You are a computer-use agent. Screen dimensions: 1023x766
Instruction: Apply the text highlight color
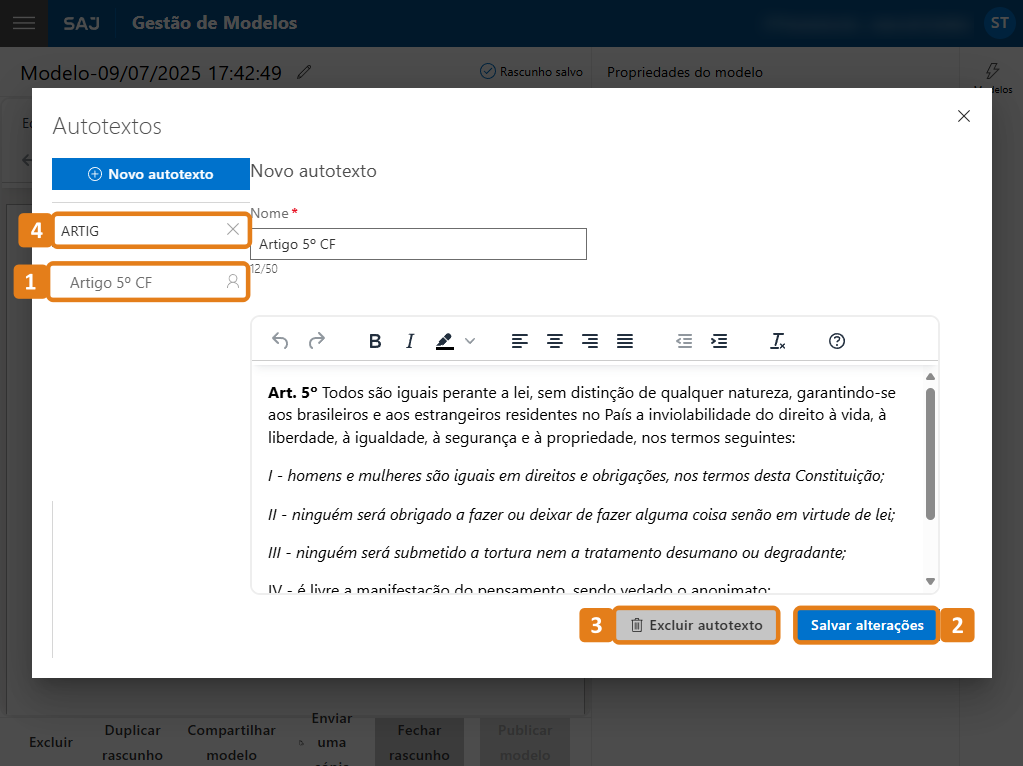[445, 341]
